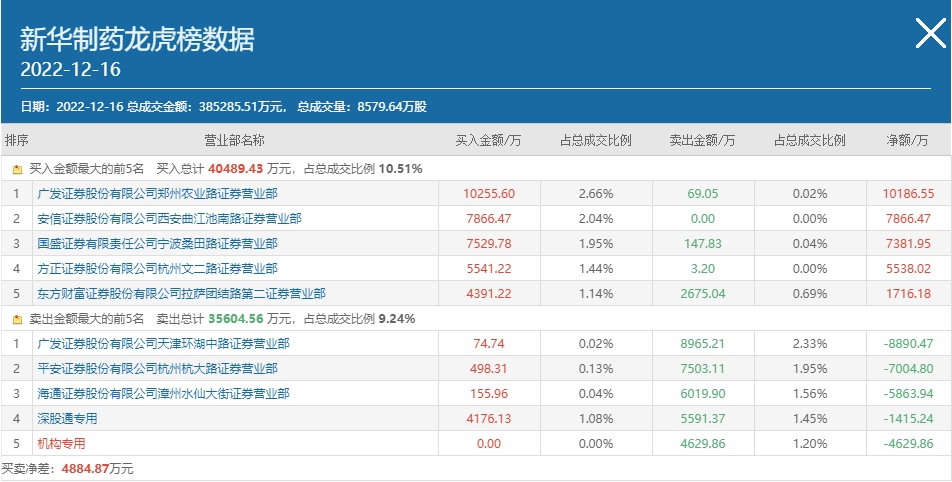This screenshot has width=952, height=482.
Task: Click the 10255.60 buy amount cell
Action: [x=489, y=194]
